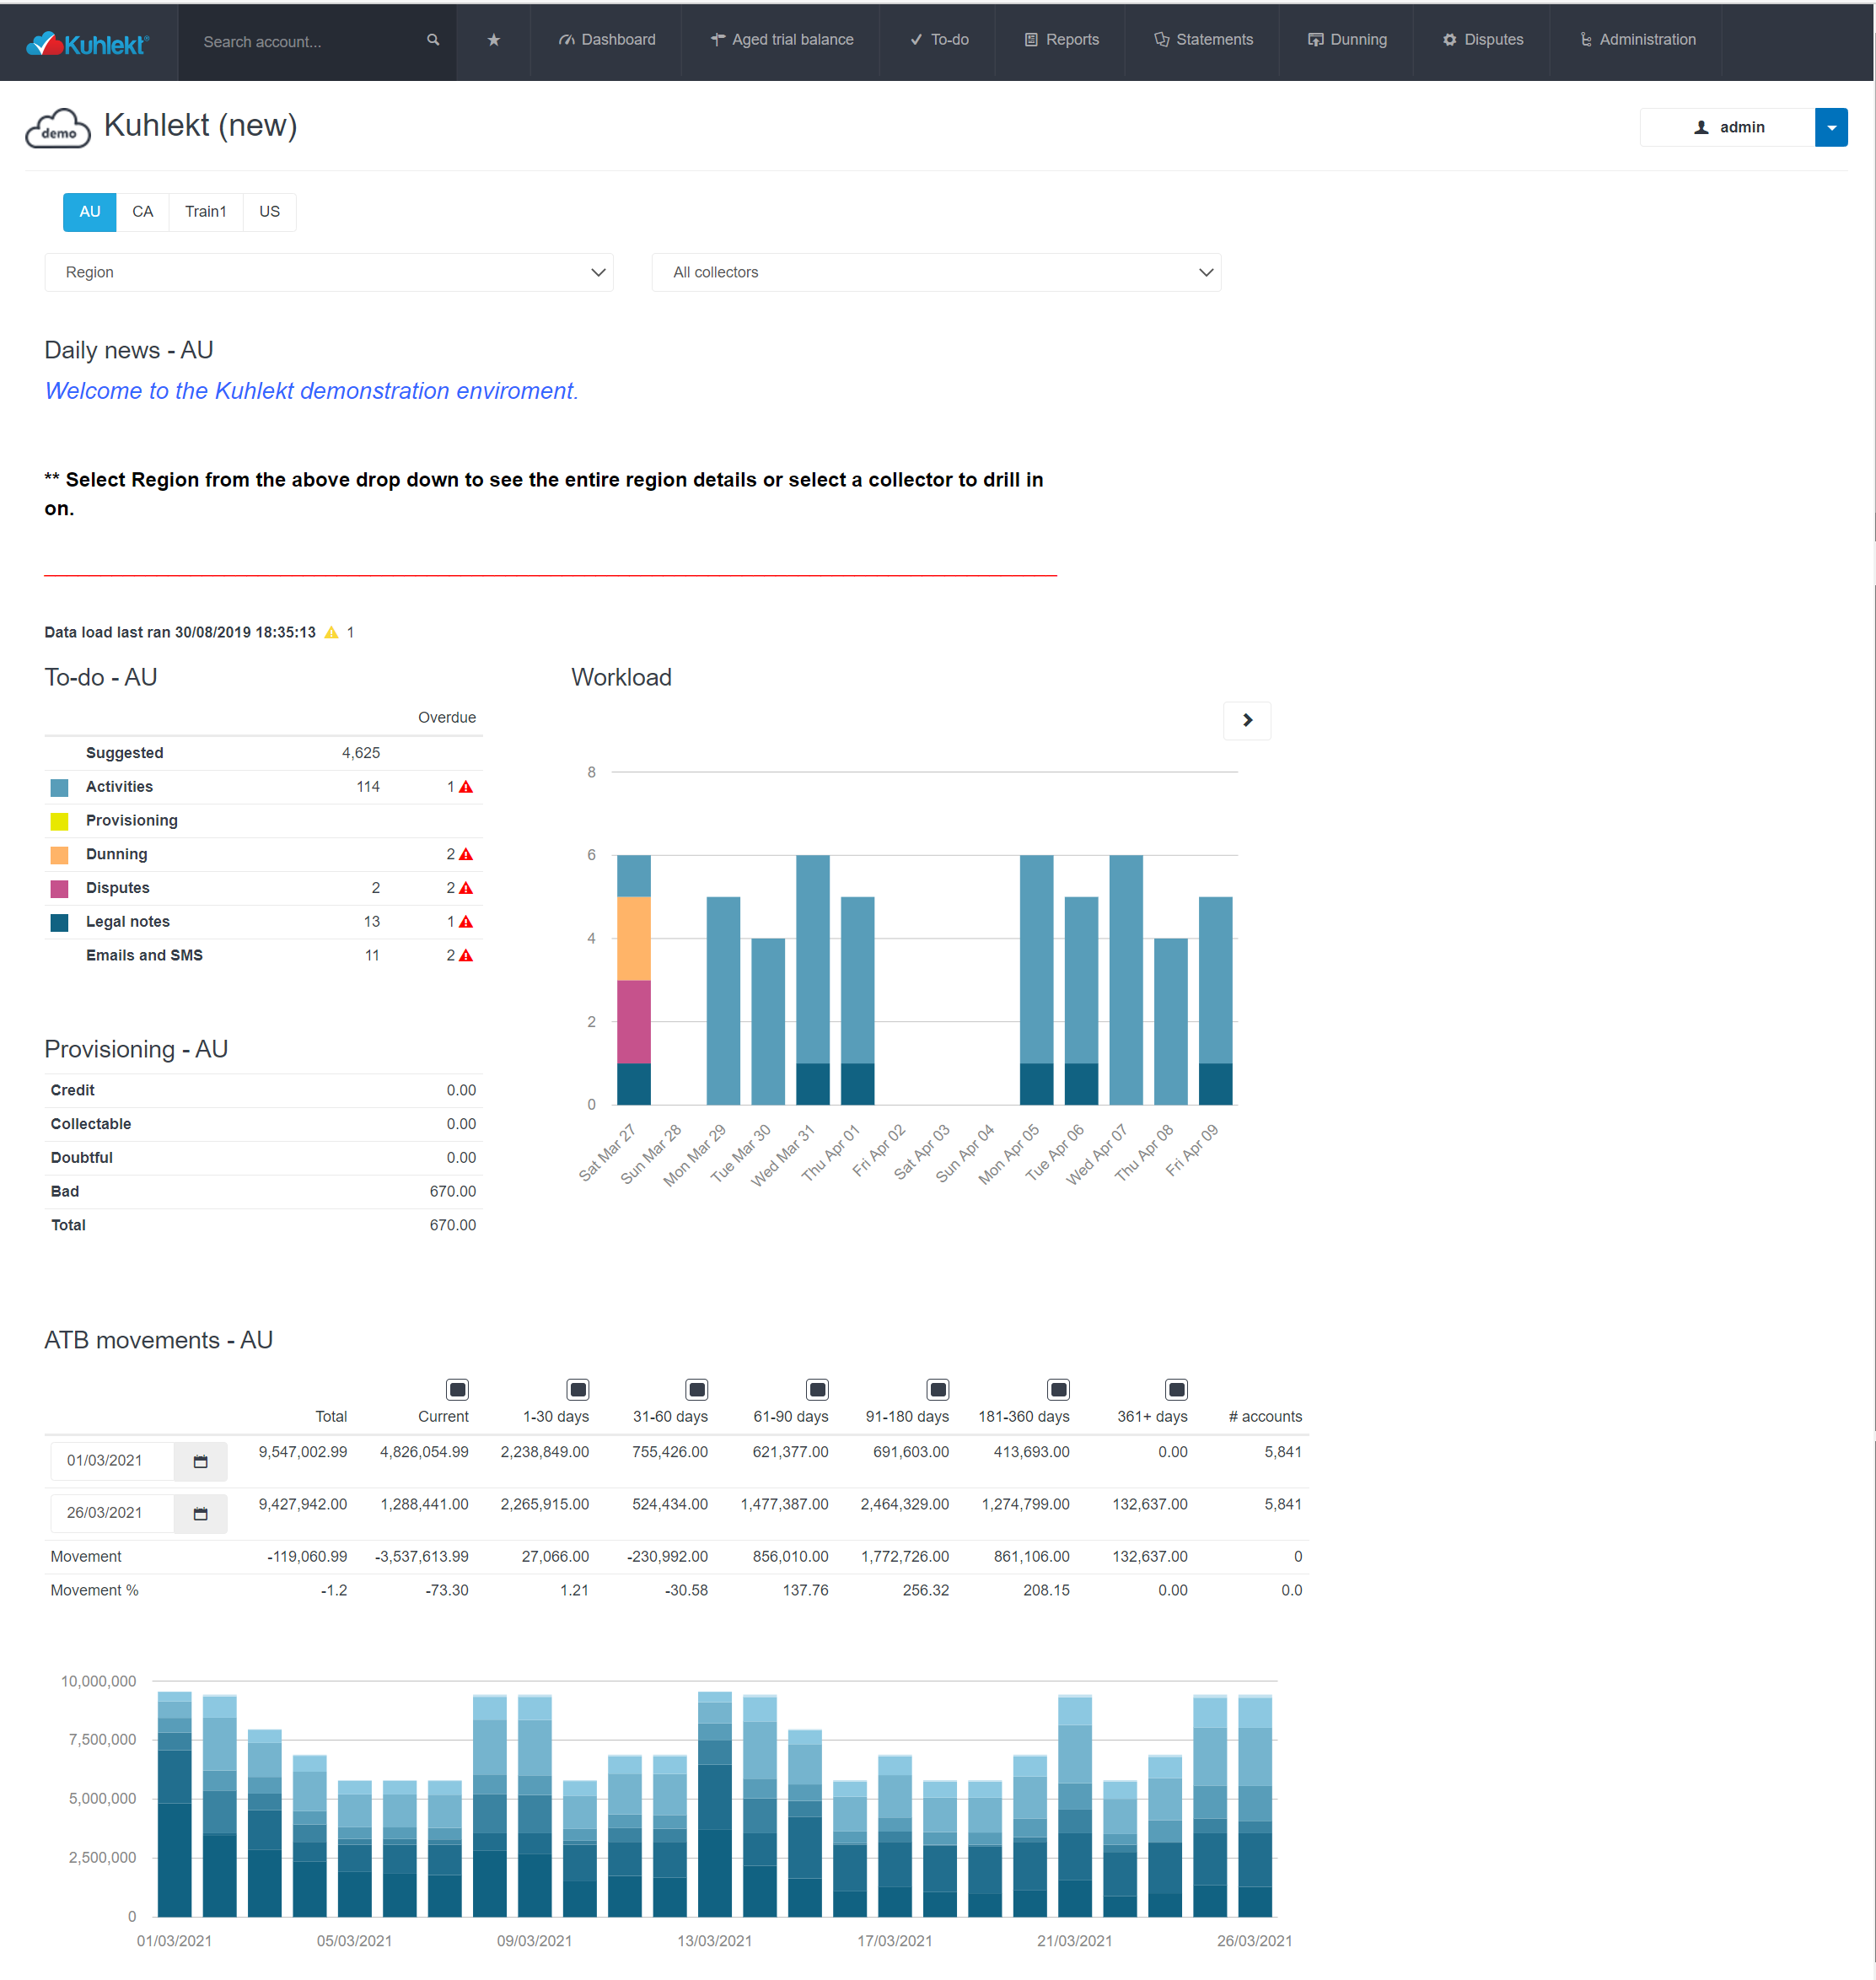
Task: Advance Workload chart with next arrow
Action: coord(1247,720)
